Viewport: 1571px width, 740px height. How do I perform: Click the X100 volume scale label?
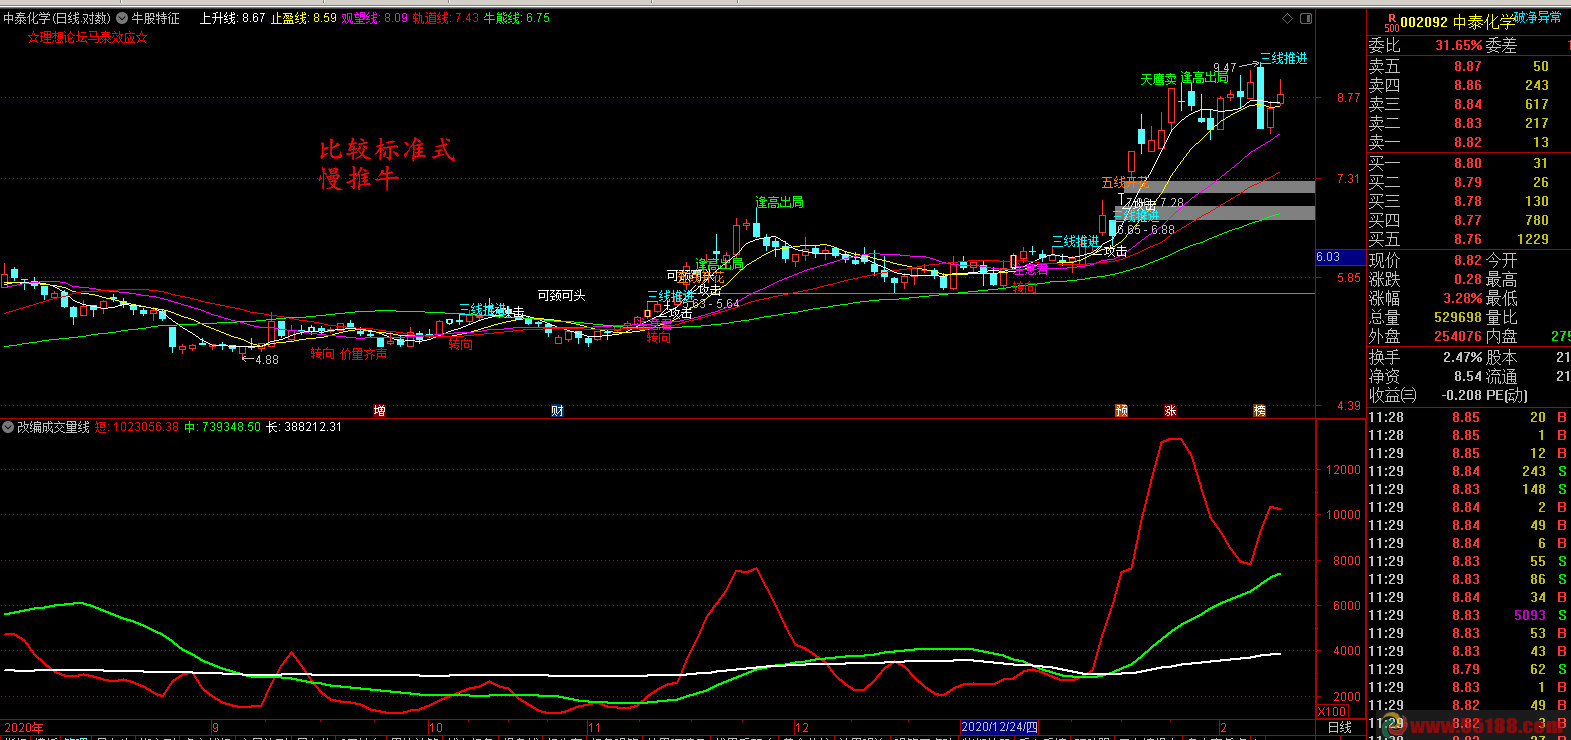[1331, 712]
